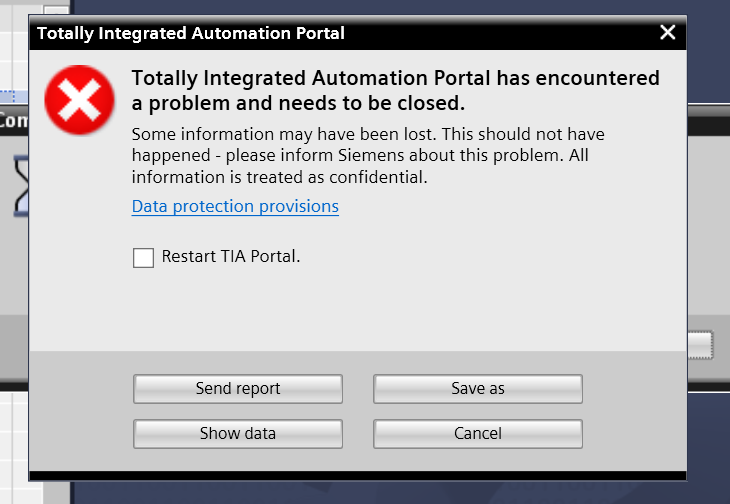Click the "Restart TIA Portal." checkbox label
The height and width of the screenshot is (504, 730).
pyautogui.click(x=231, y=257)
